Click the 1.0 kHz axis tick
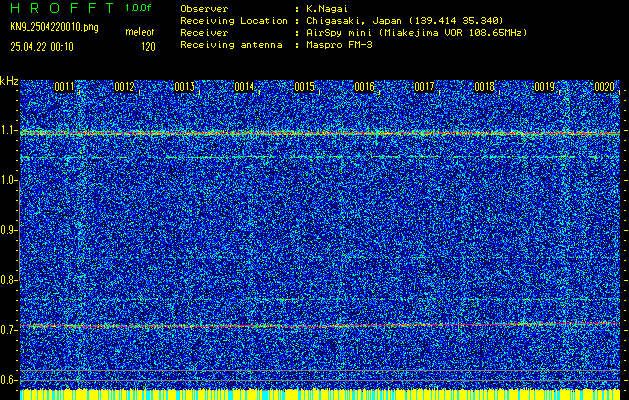 click(x=8, y=181)
